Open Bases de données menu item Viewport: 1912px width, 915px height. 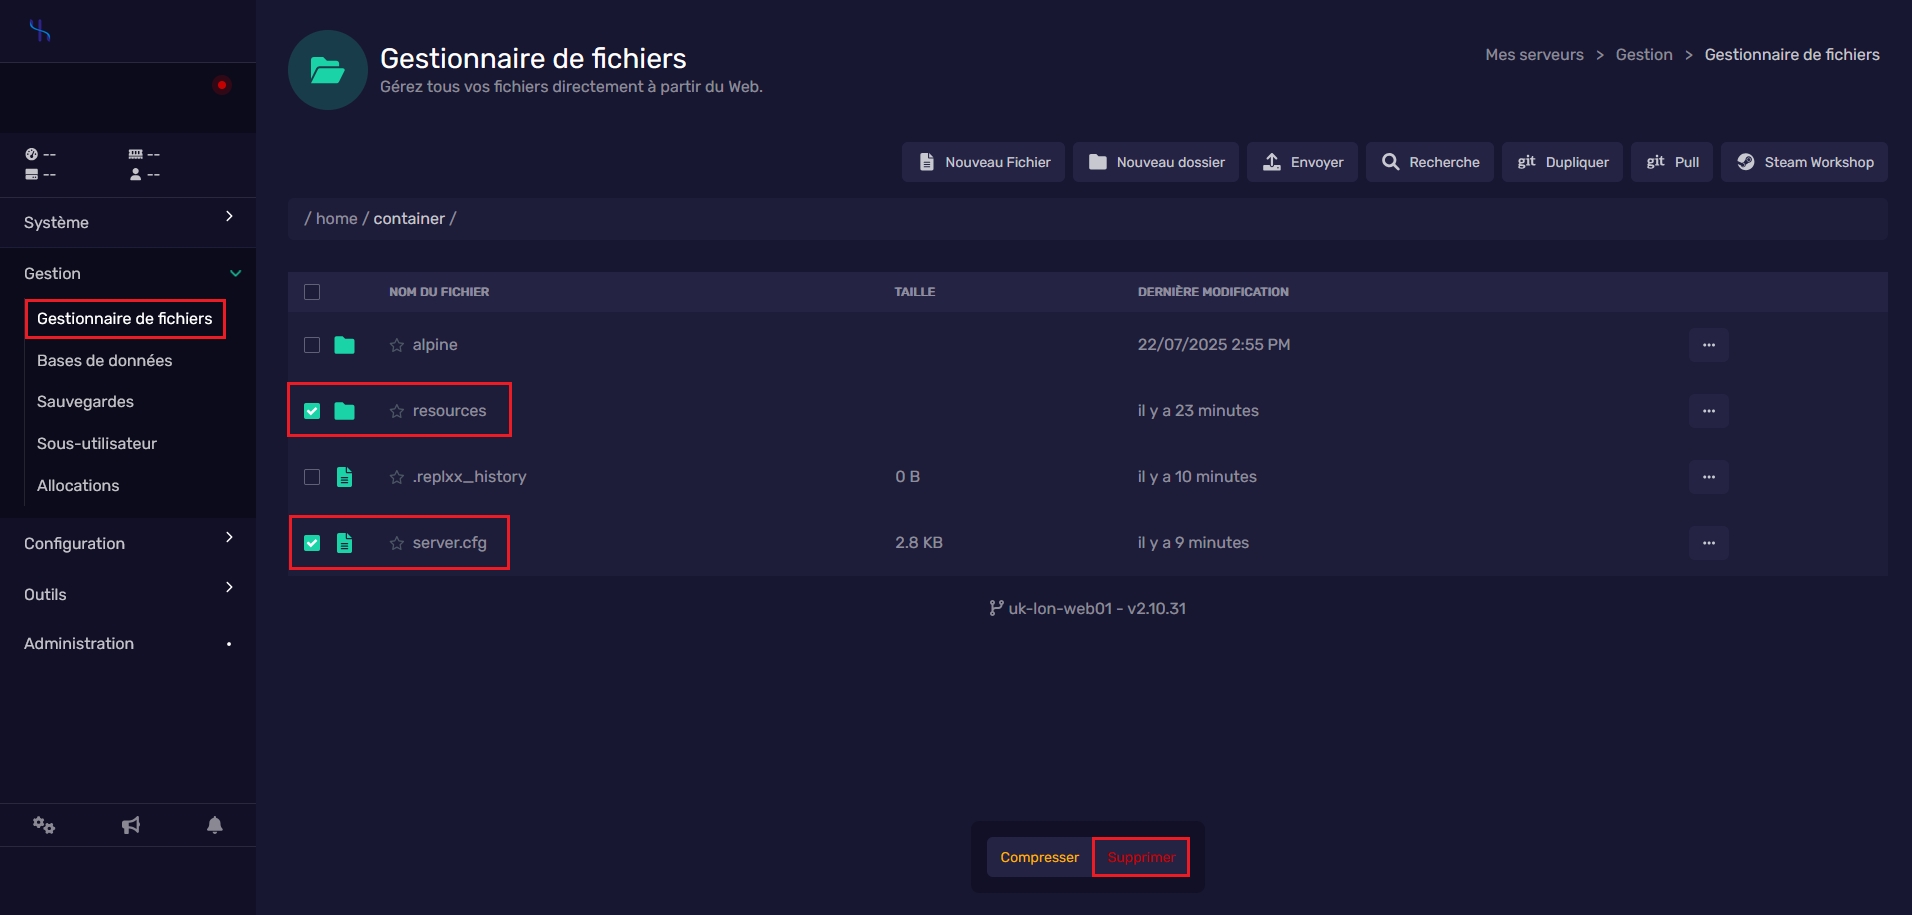[x=105, y=360]
